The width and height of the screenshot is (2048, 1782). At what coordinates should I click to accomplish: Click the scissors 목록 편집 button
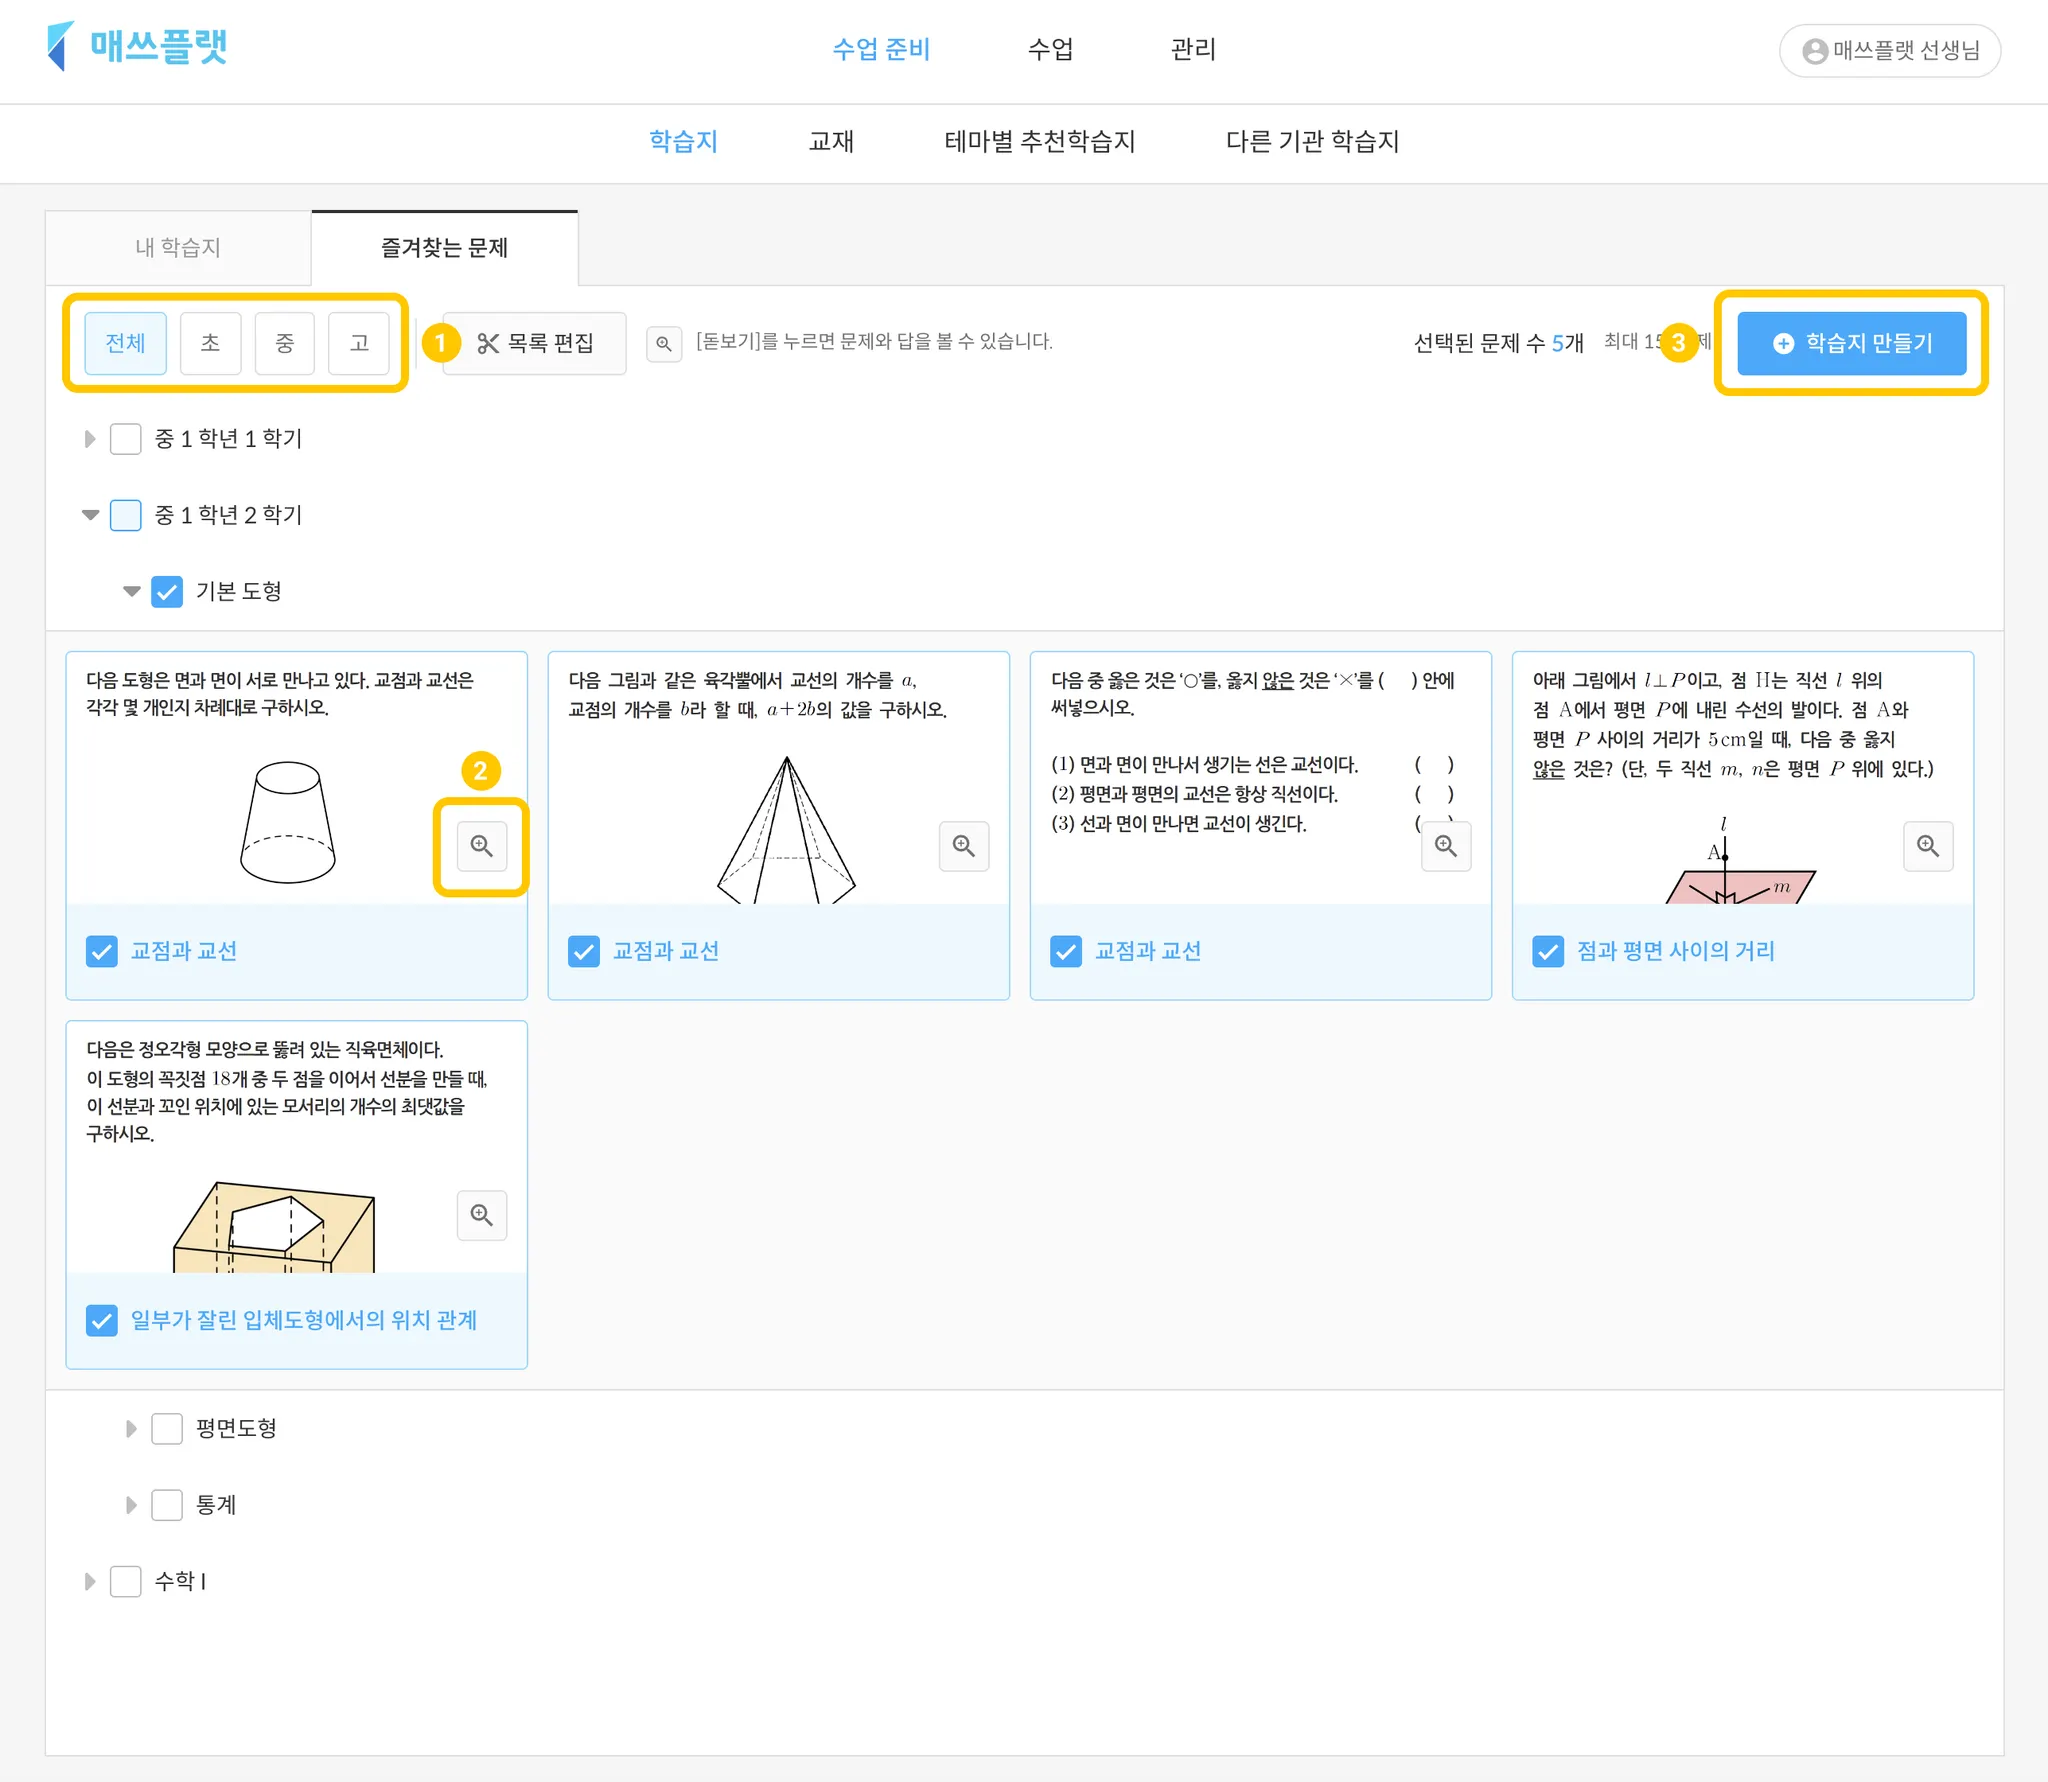(x=535, y=343)
